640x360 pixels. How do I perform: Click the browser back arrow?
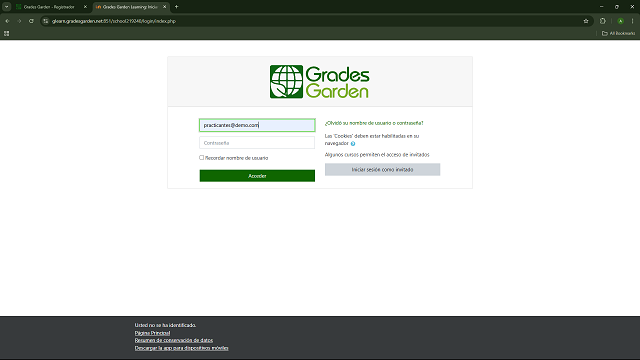[x=7, y=21]
